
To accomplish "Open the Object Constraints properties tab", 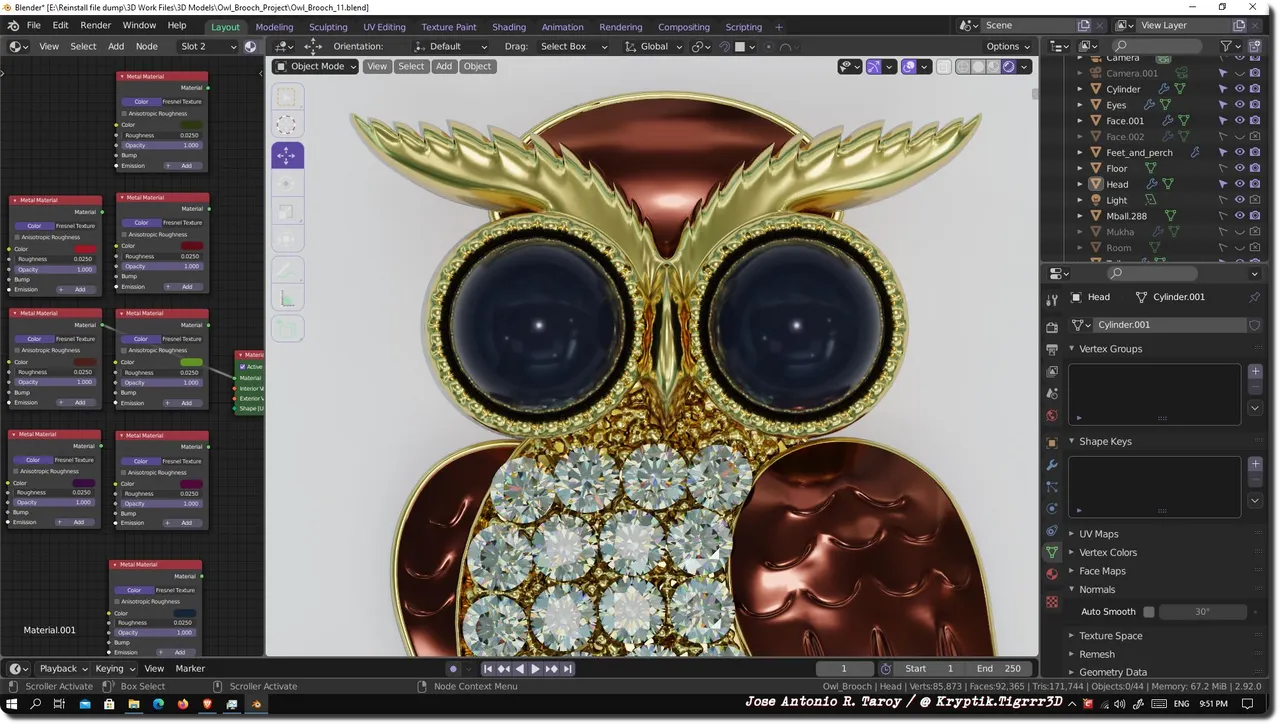I will pyautogui.click(x=1052, y=531).
